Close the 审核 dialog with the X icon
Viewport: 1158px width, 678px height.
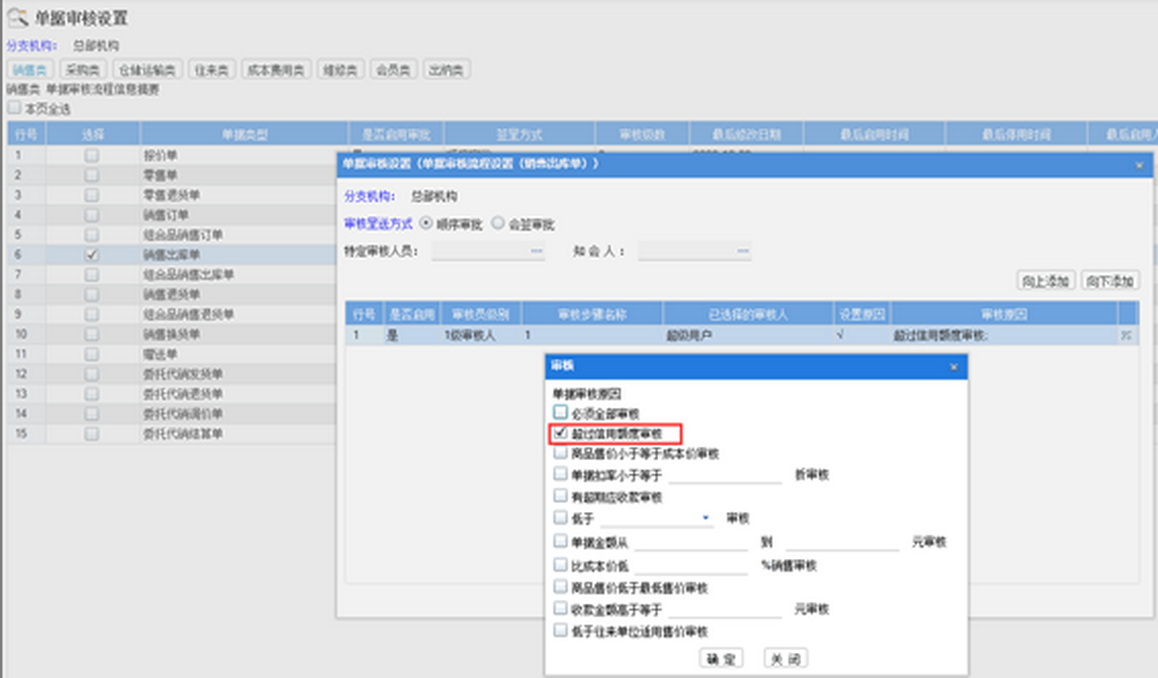[953, 367]
